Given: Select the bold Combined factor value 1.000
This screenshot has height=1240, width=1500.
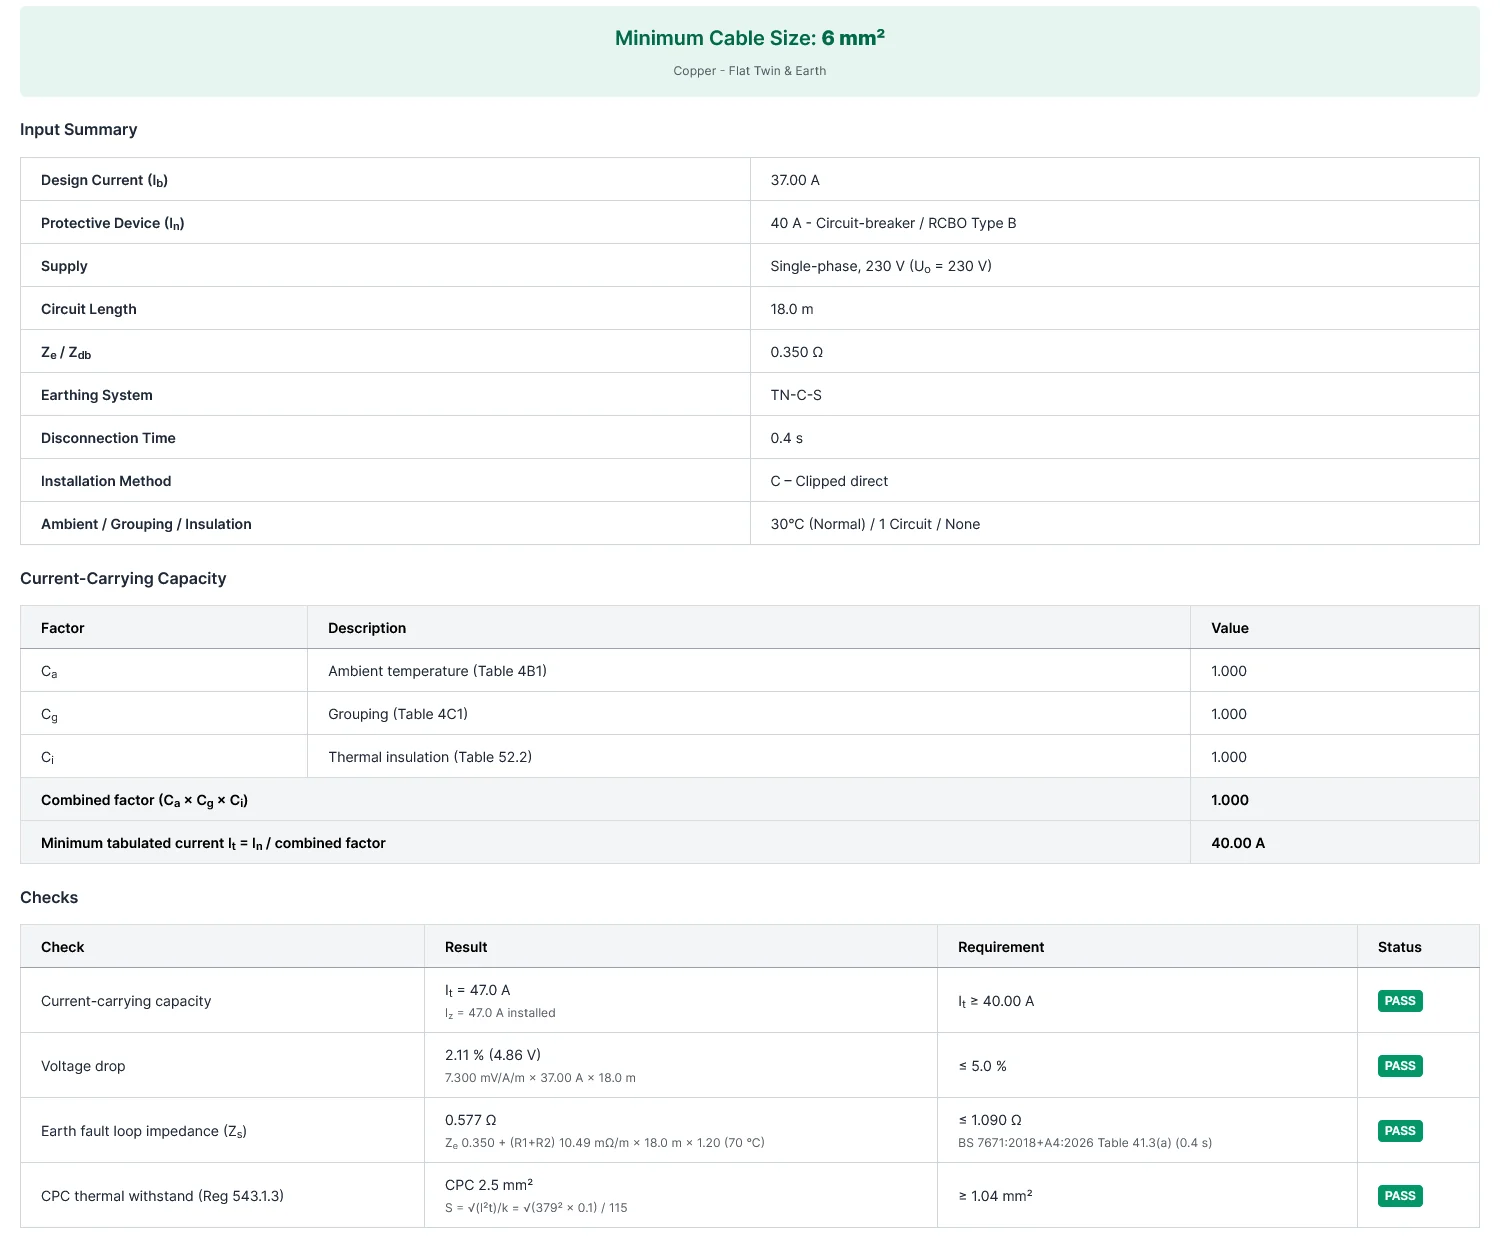Looking at the screenshot, I should pyautogui.click(x=1230, y=800).
